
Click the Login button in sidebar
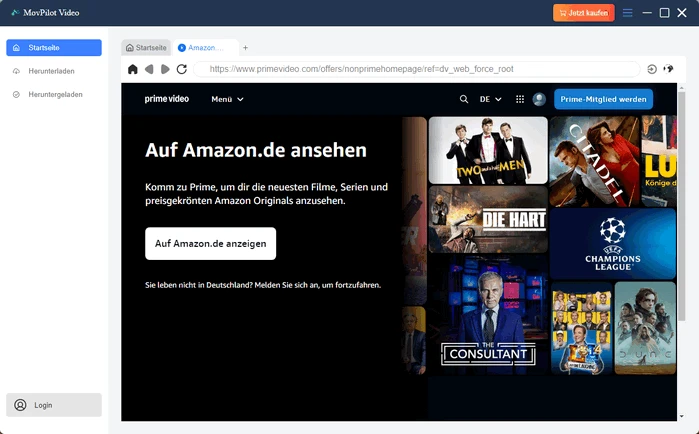[54, 405]
